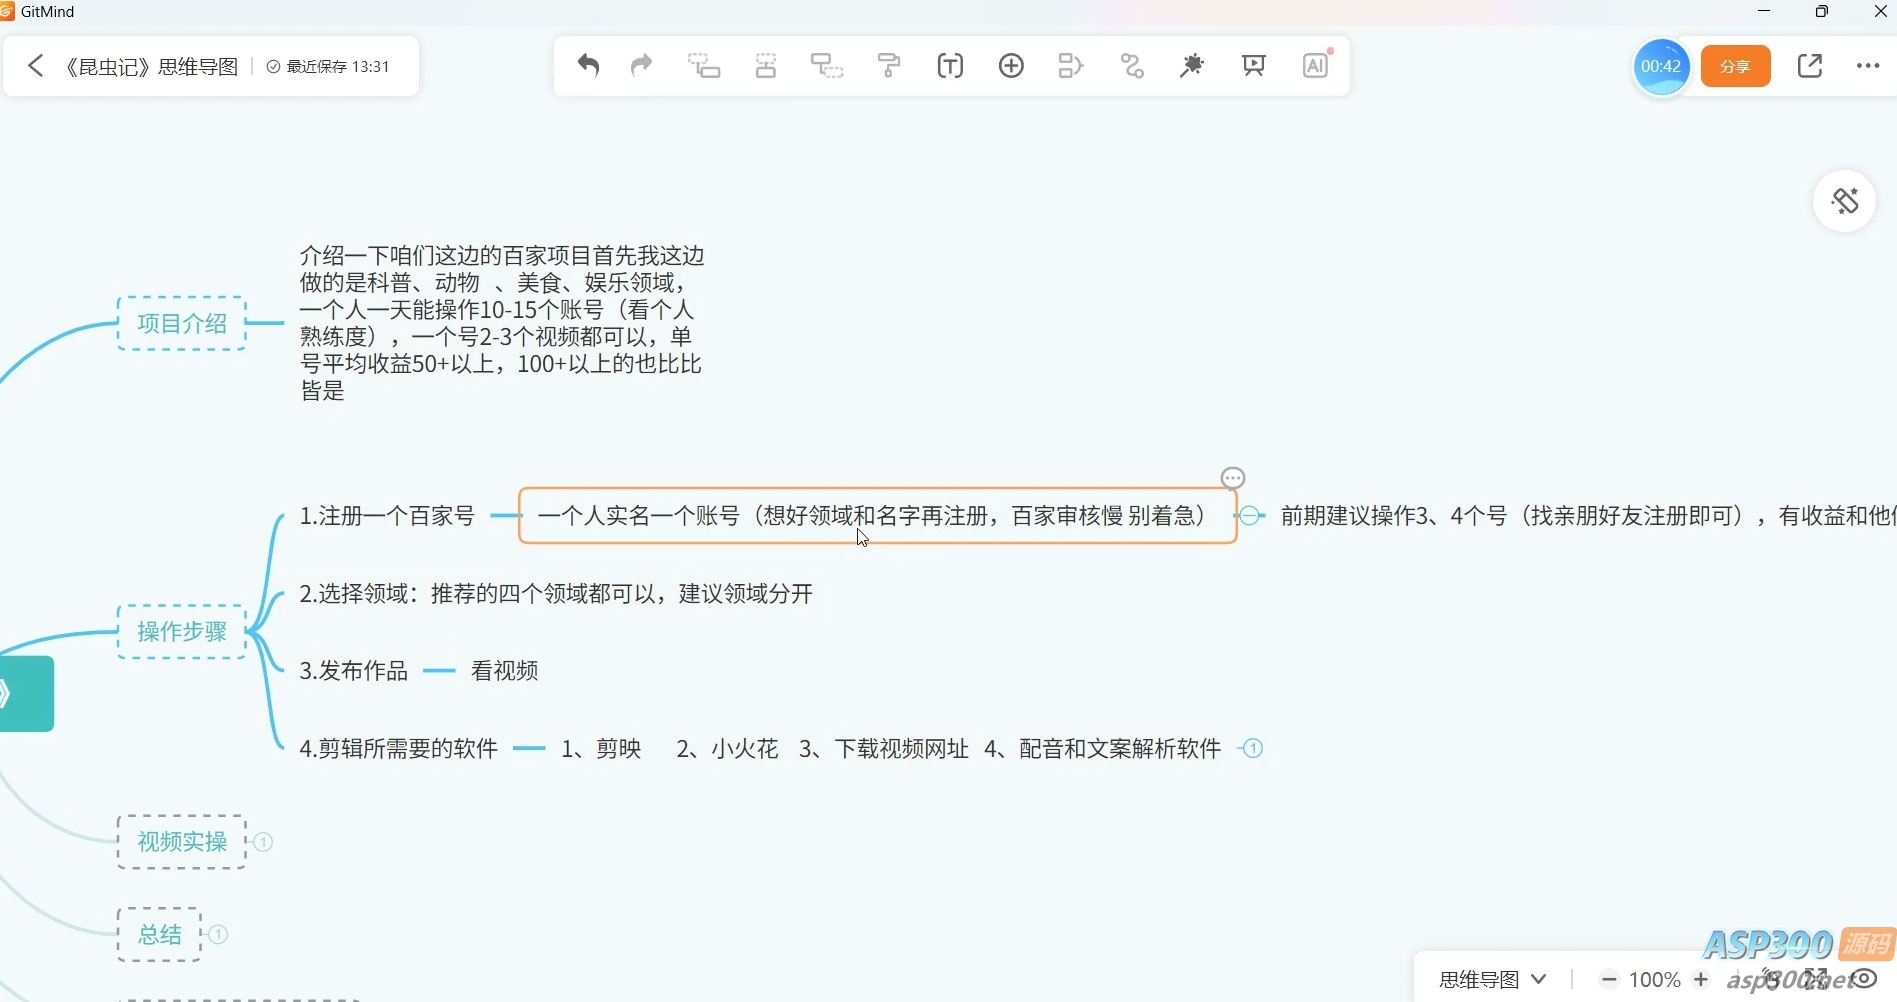Expand the 总结 node's hidden children

(218, 935)
